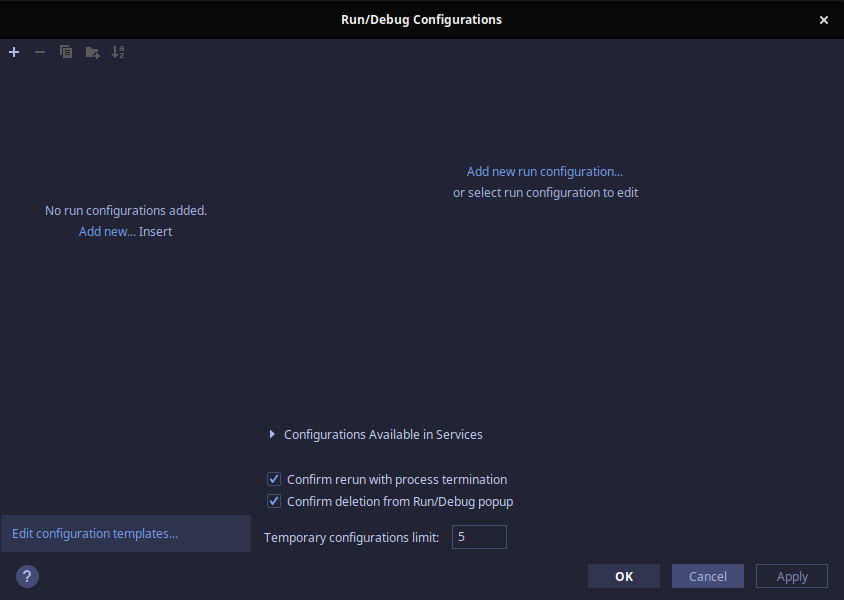
Task: Click the Create New Folder icon
Action: click(92, 52)
